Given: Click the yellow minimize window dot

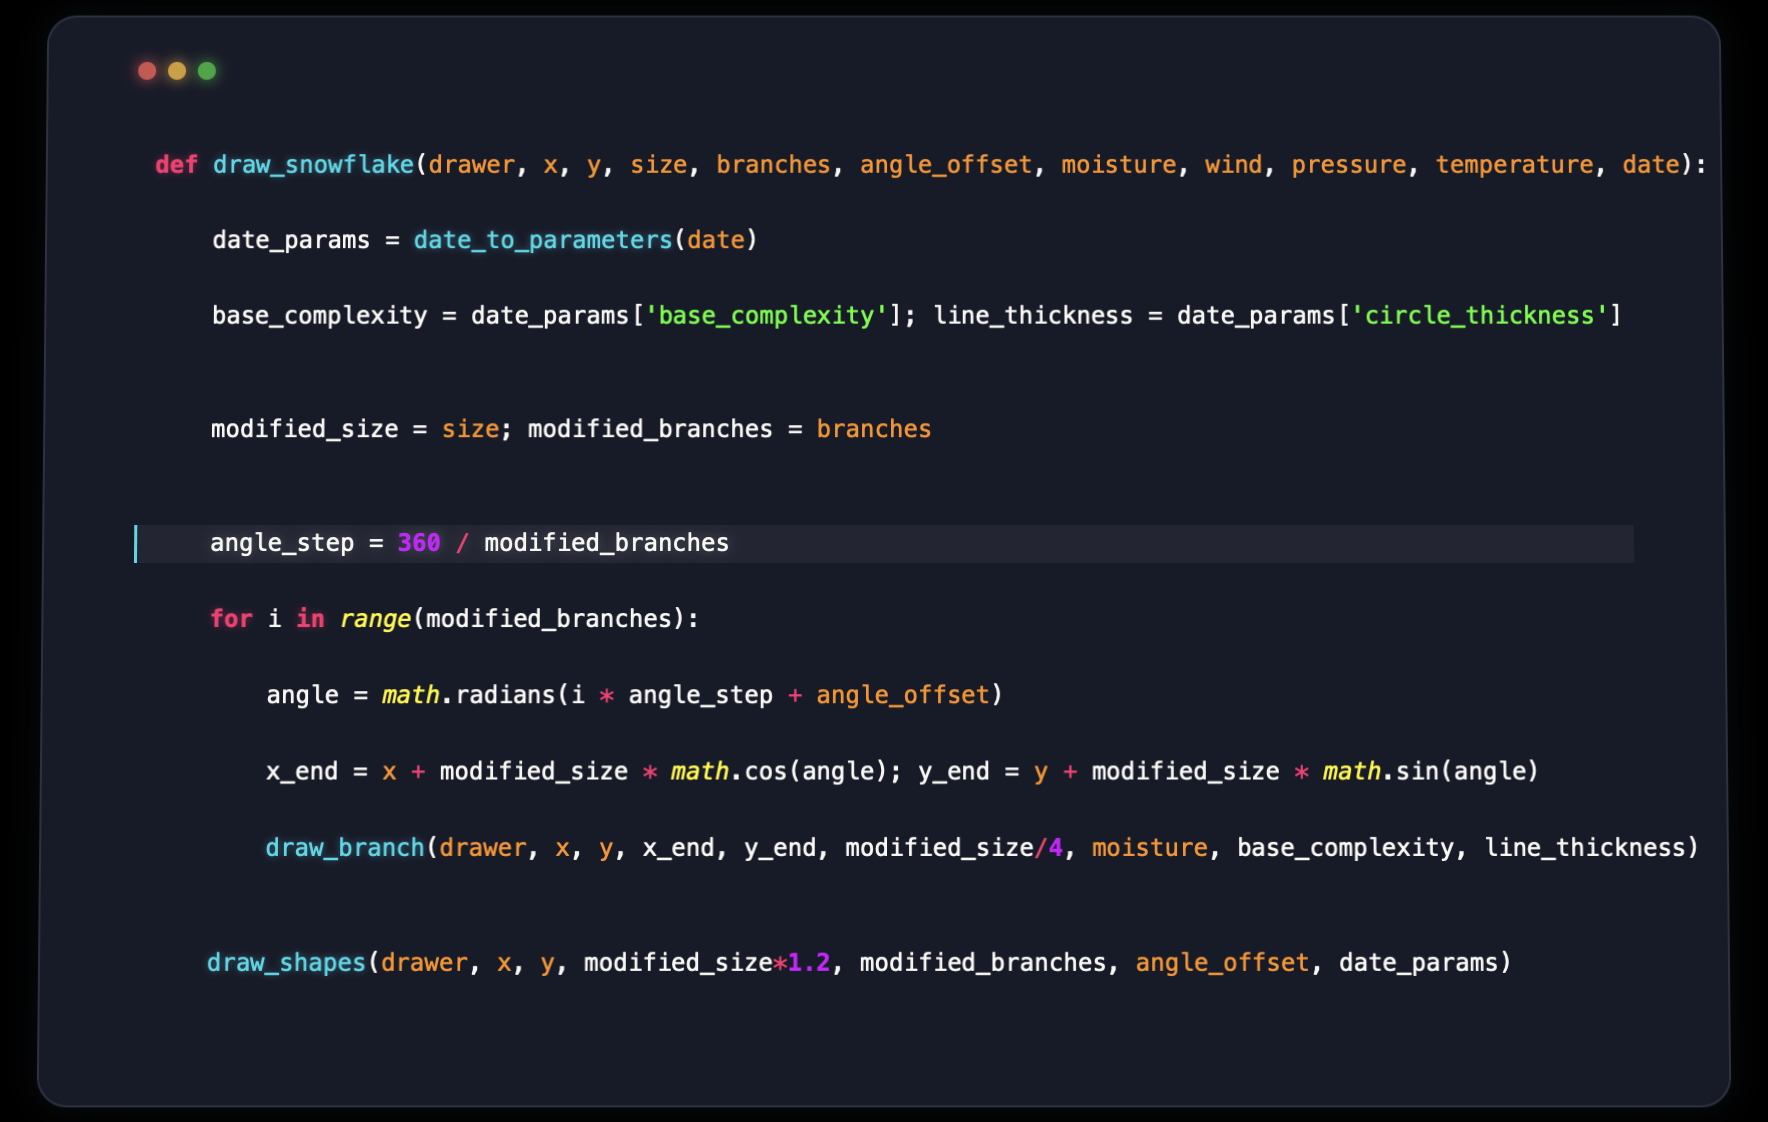Looking at the screenshot, I should [x=177, y=71].
